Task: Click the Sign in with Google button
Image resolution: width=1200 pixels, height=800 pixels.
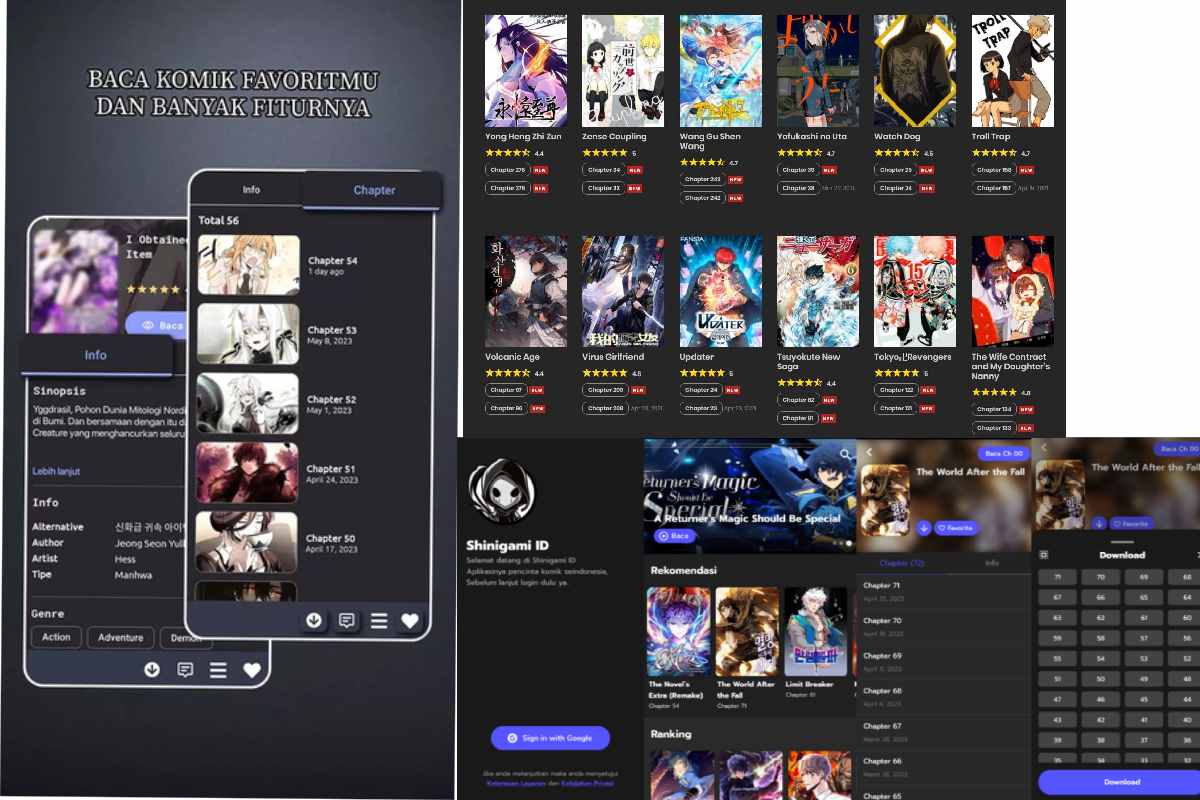Action: coord(550,738)
